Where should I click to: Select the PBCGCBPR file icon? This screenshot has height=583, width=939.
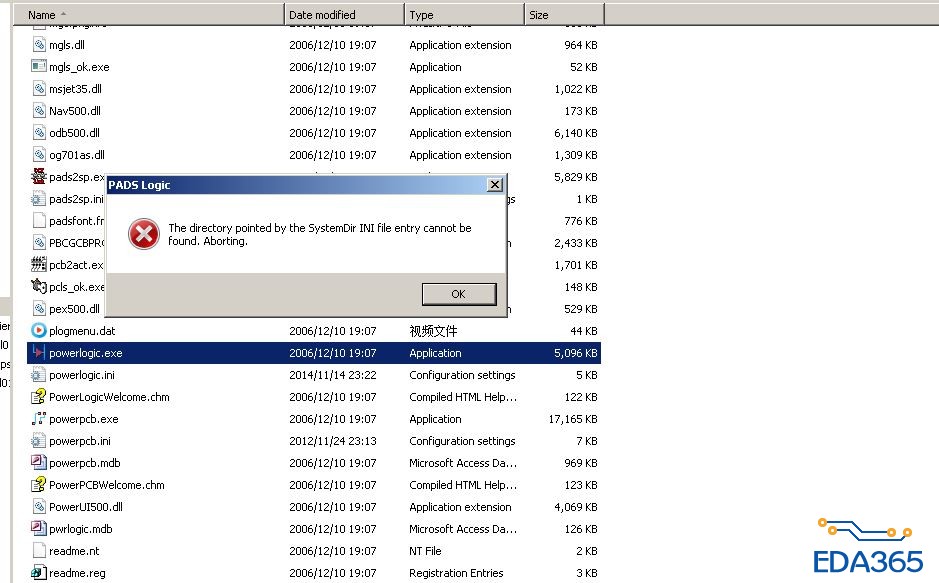click(39, 242)
